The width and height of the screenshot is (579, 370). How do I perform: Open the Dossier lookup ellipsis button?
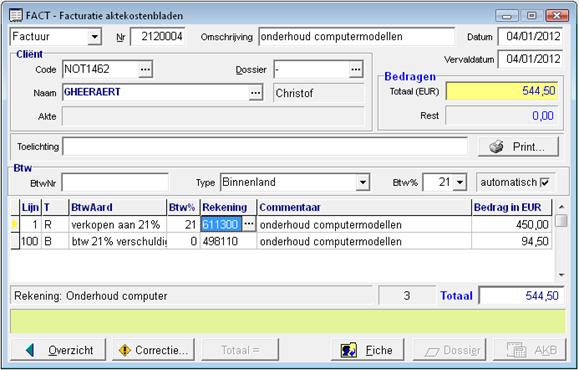(356, 69)
